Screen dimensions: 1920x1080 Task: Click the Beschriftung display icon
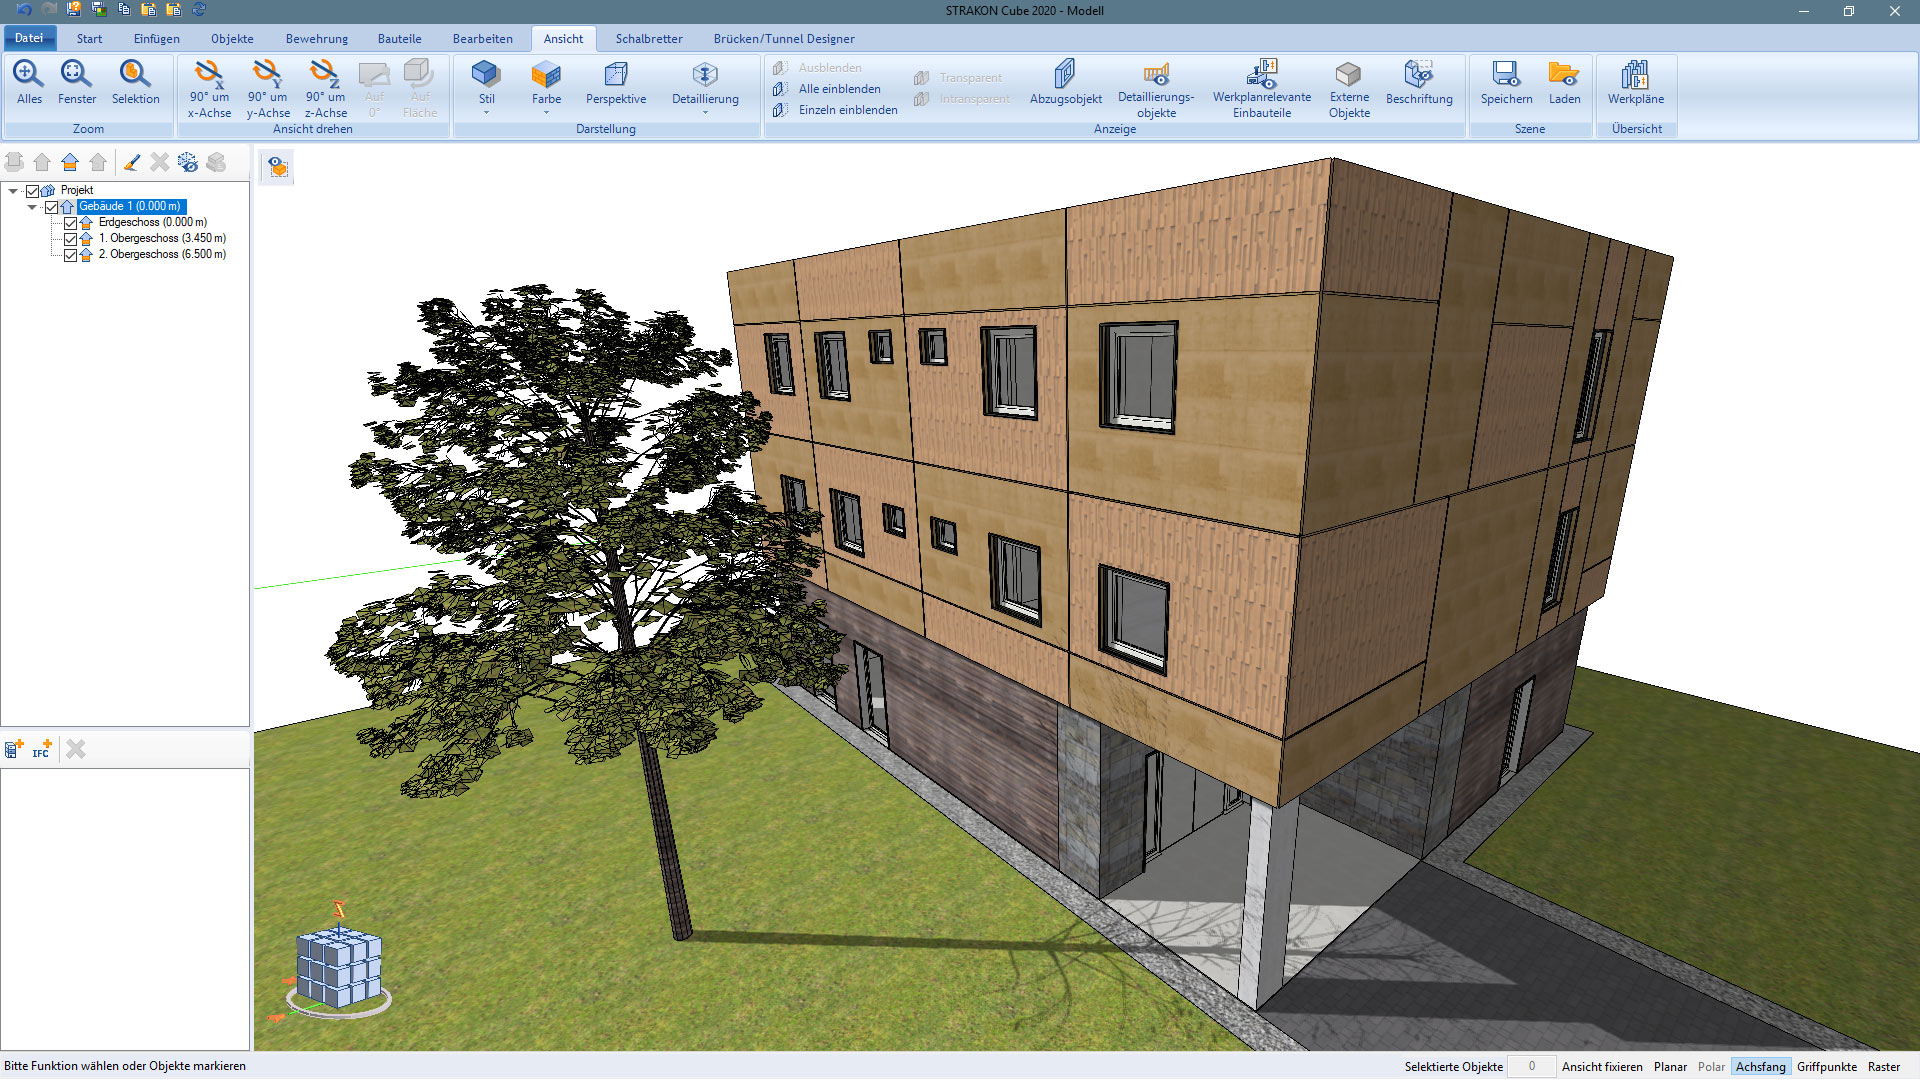[1419, 74]
